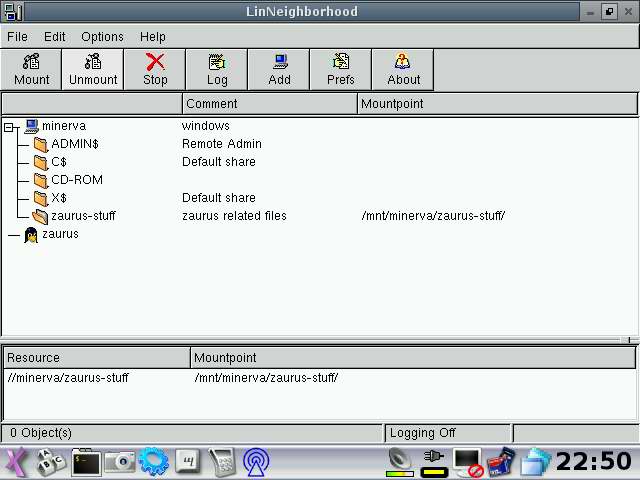The width and height of the screenshot is (640, 480).
Task: Open the Log window from toolbar
Action: point(217,70)
